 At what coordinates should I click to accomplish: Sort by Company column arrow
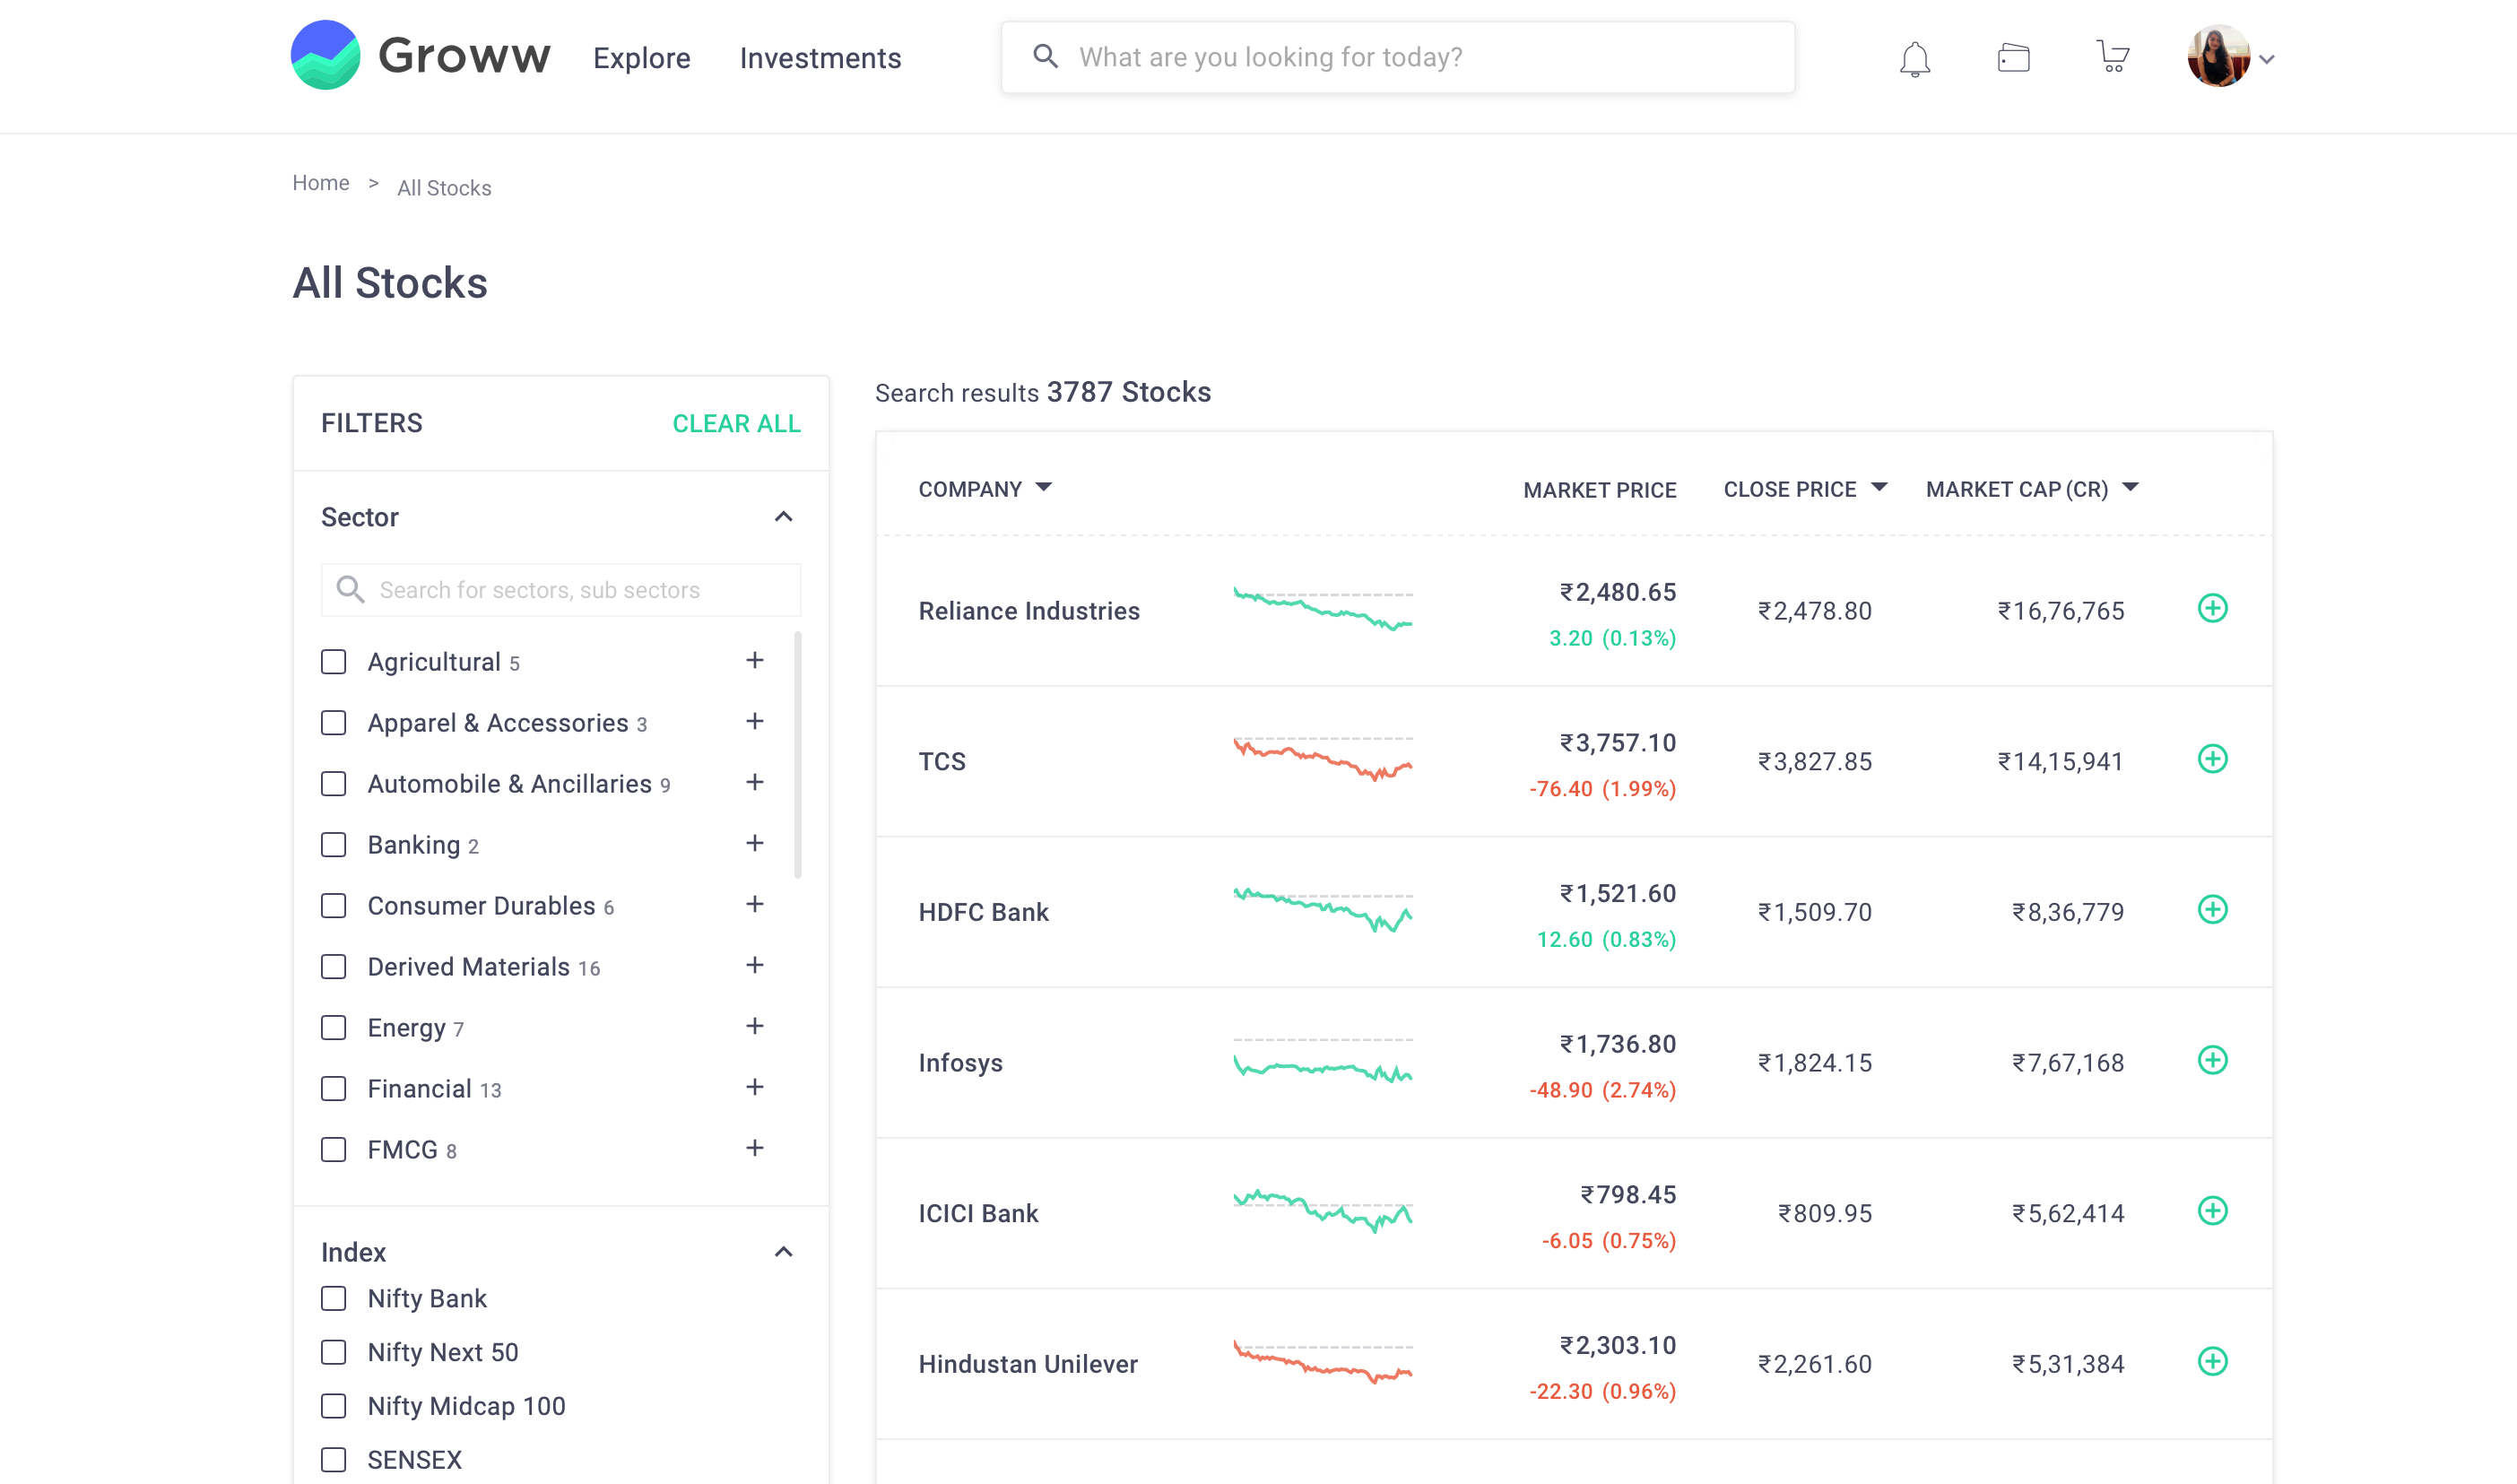tap(1044, 487)
